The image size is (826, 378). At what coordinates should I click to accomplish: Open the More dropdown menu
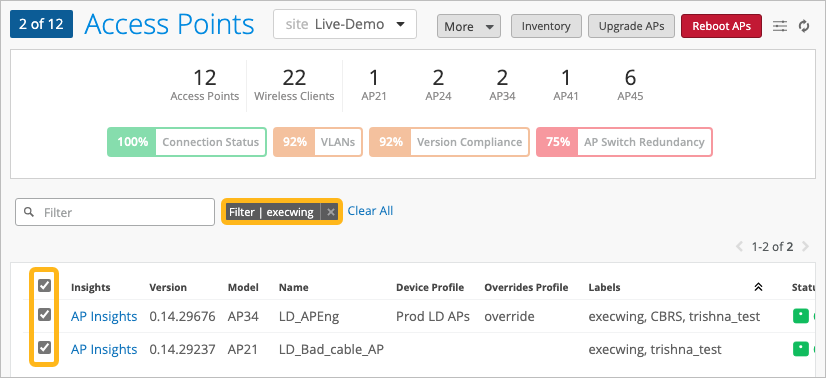[468, 26]
